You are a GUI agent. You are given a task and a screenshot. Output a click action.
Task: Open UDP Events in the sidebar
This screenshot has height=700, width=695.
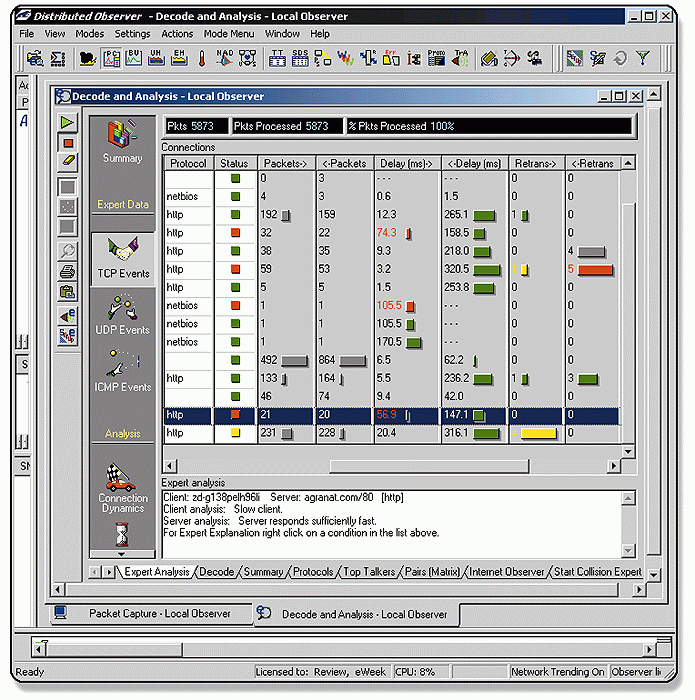pyautogui.click(x=123, y=314)
